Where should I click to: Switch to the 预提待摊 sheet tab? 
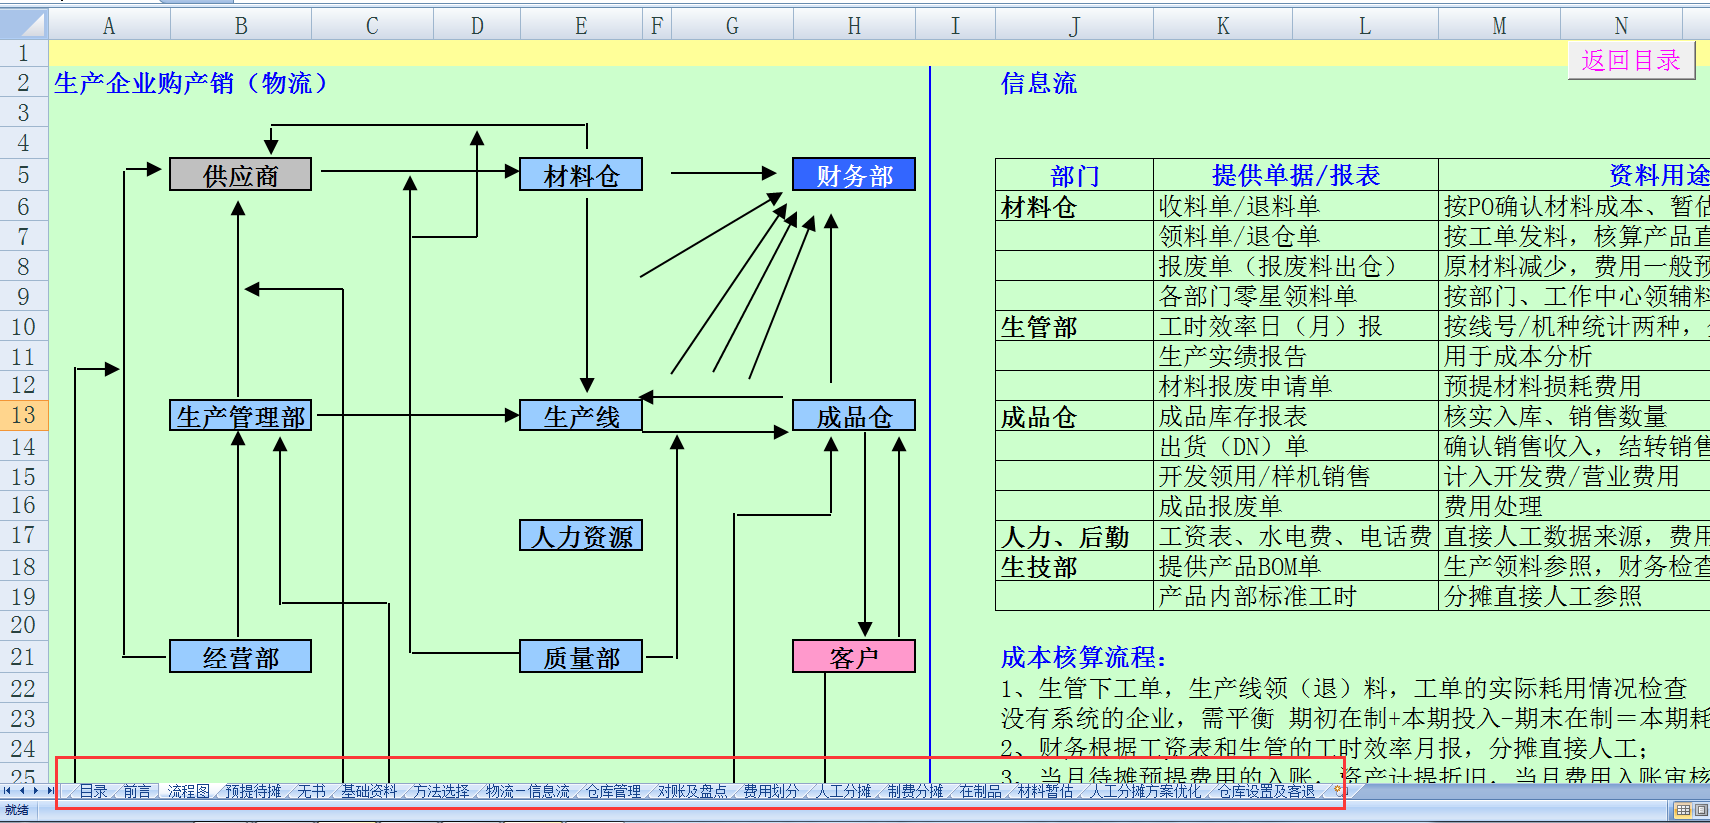point(253,791)
